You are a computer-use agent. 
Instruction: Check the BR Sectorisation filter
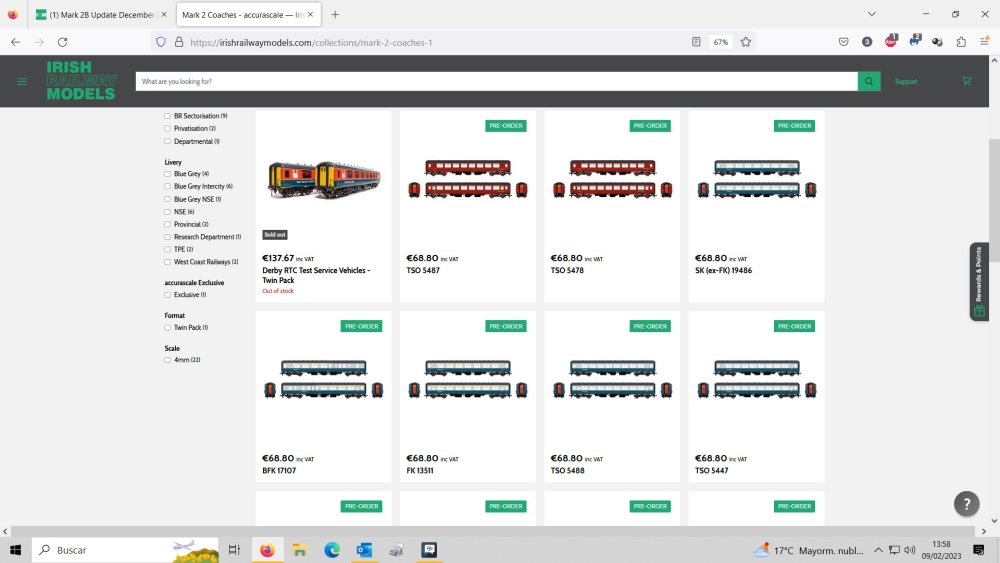167,116
